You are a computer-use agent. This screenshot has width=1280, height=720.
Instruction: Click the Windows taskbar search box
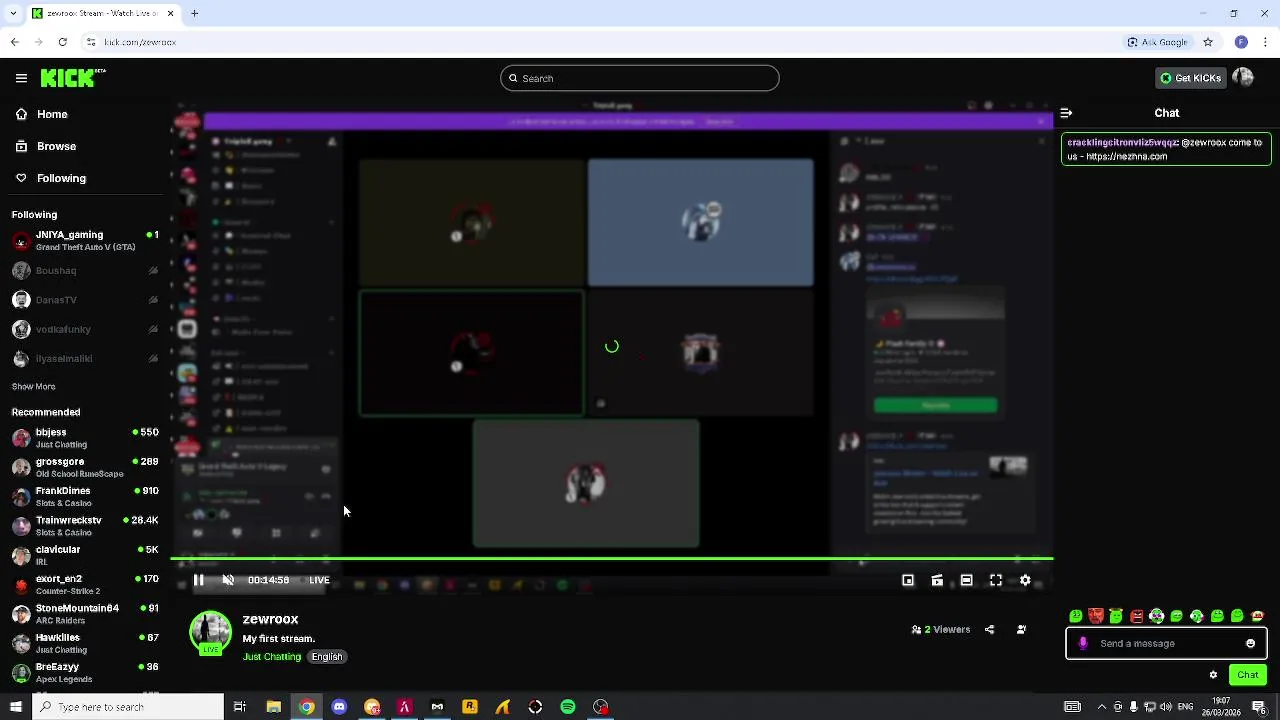pos(128,707)
